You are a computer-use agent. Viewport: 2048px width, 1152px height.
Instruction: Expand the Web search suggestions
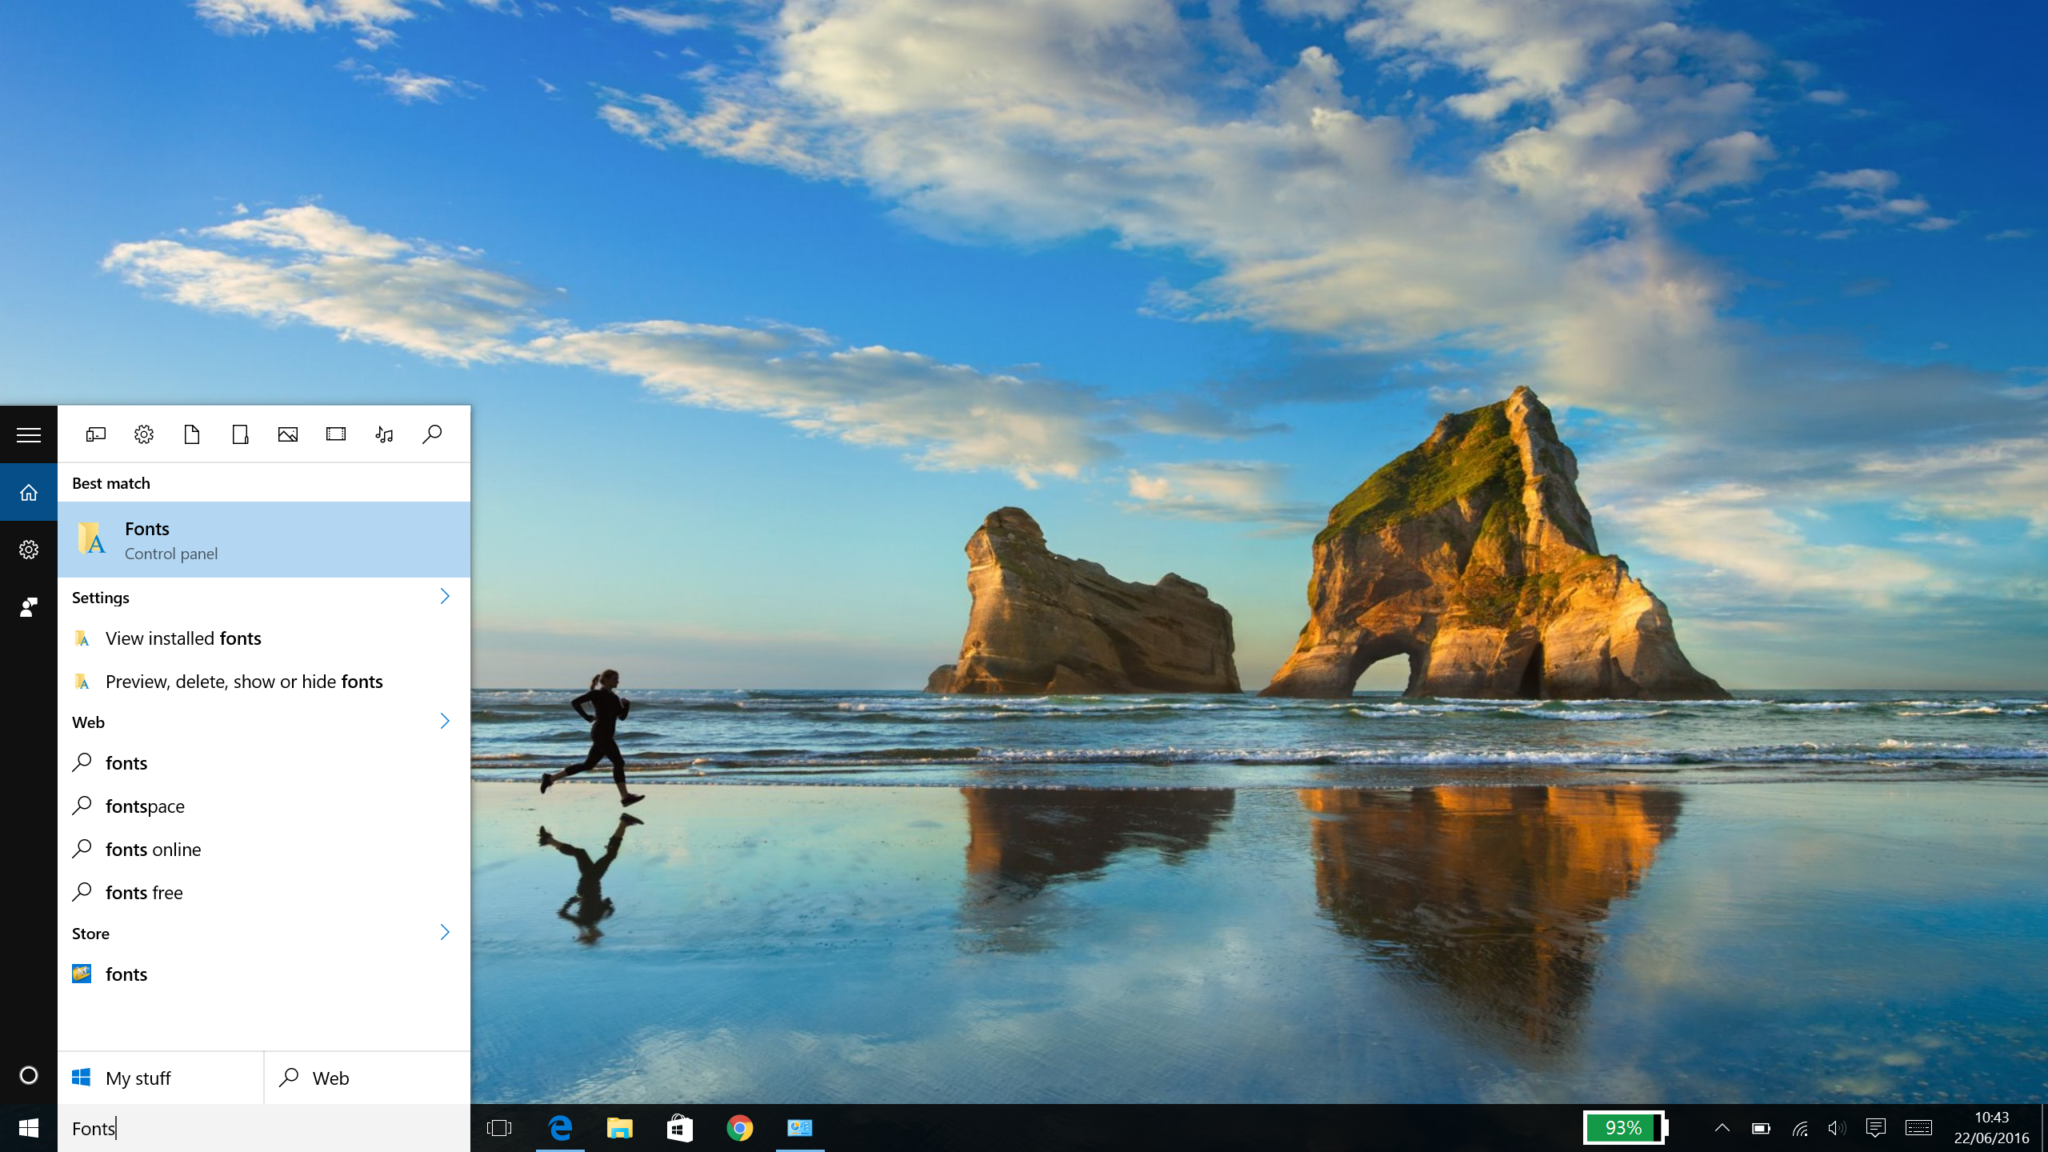[x=446, y=721]
